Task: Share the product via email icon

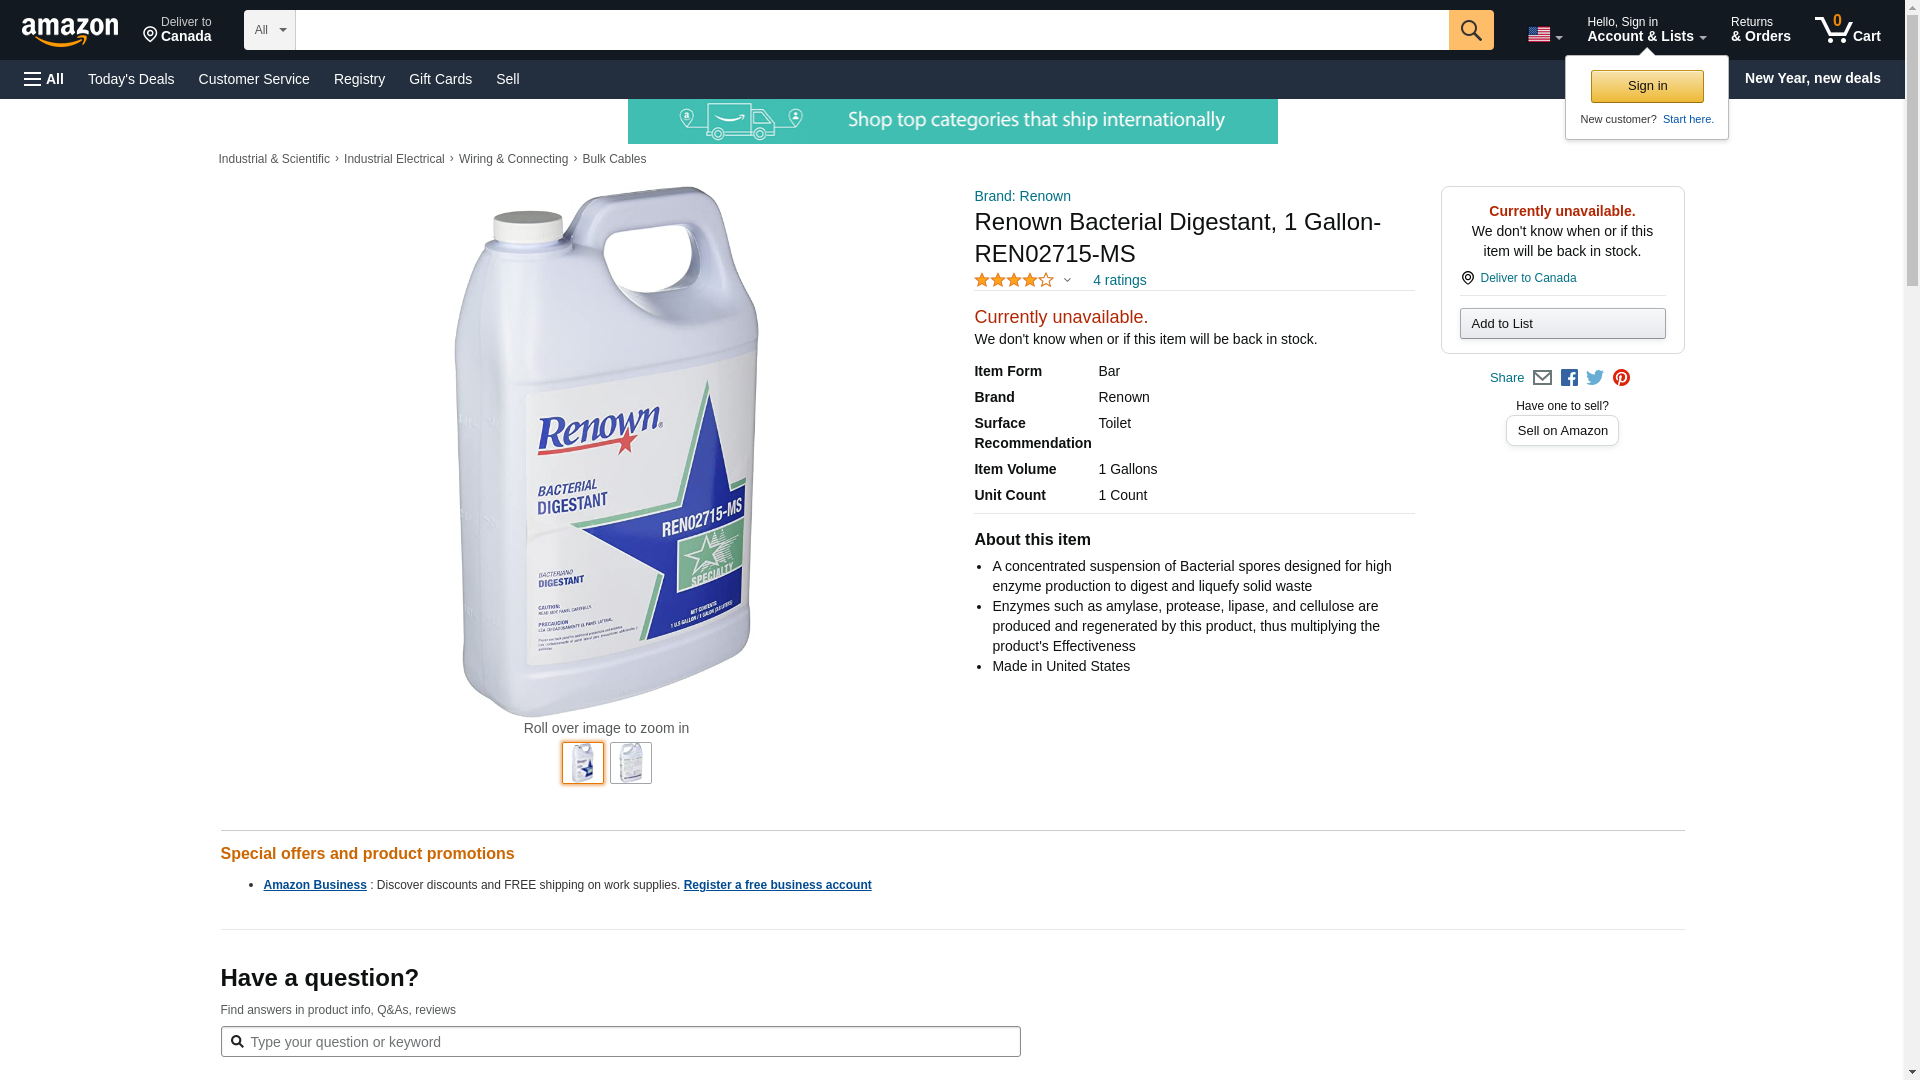Action: click(1542, 378)
